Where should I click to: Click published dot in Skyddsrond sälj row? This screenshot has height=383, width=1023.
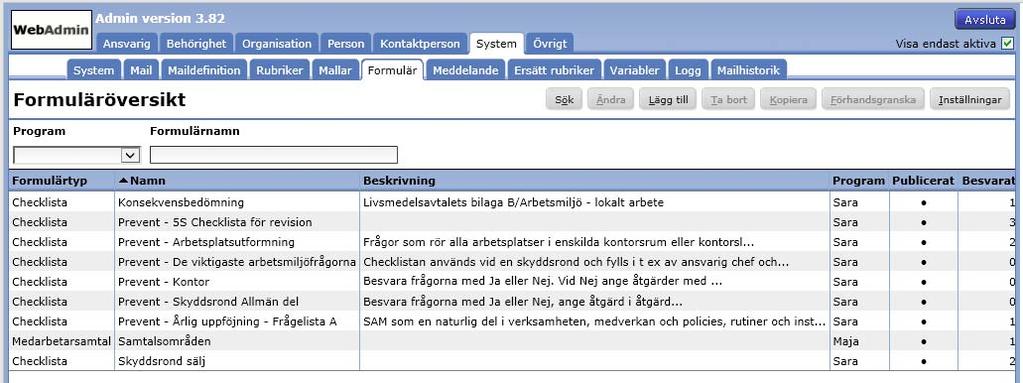coord(923,362)
